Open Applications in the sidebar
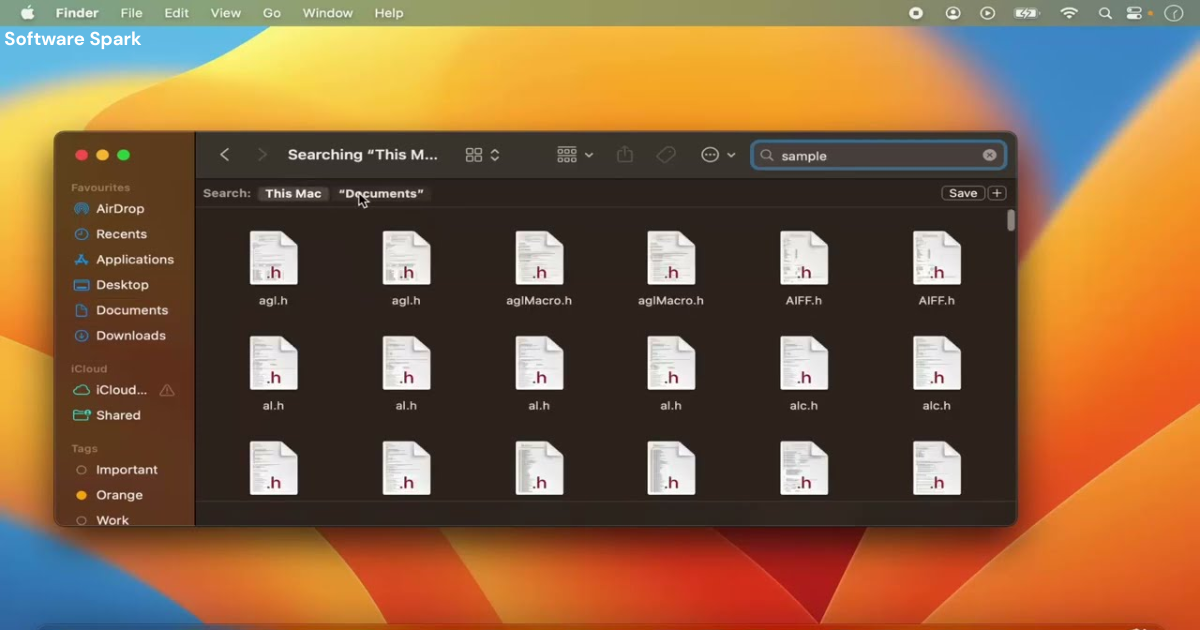 [124, 259]
